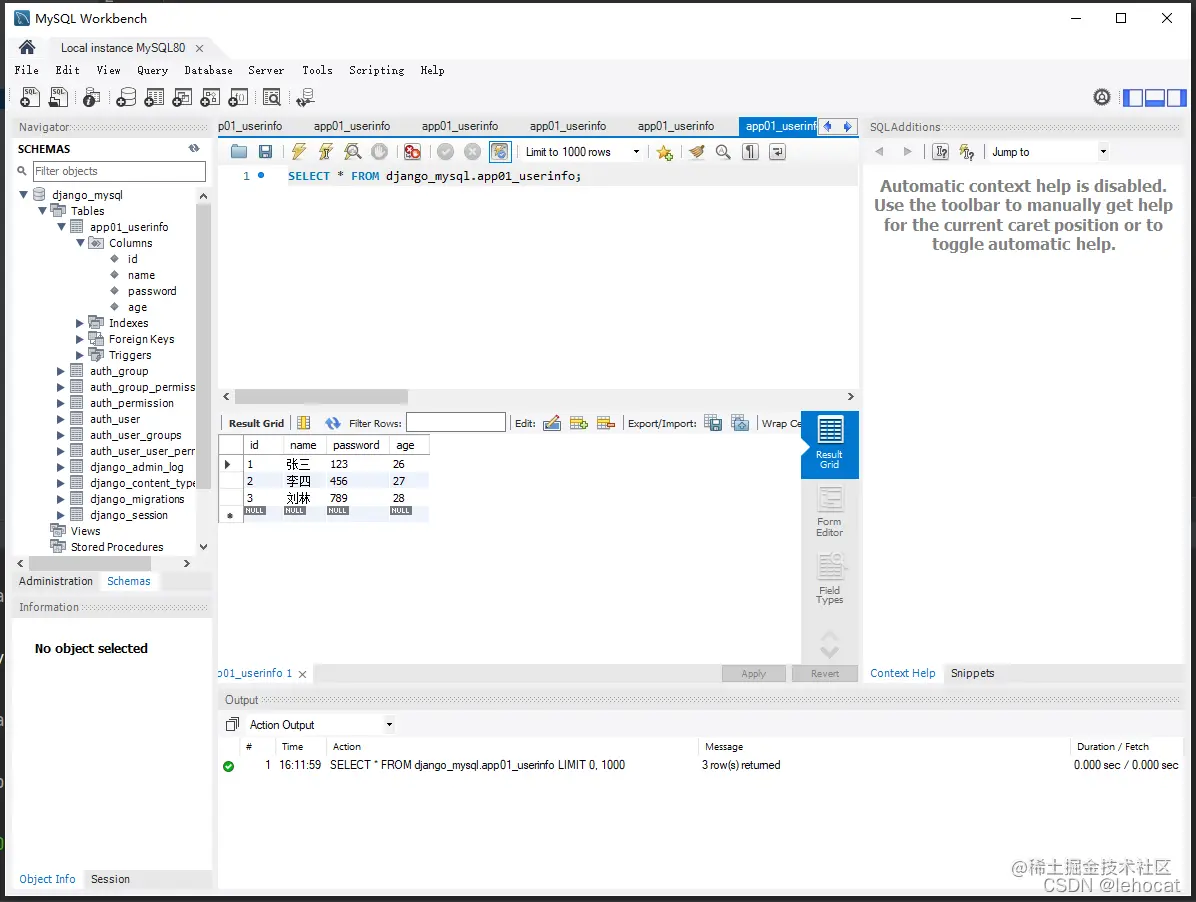This screenshot has width=1196, height=902.
Task: Open SQL script file toolbar icon
Action: coord(58,97)
